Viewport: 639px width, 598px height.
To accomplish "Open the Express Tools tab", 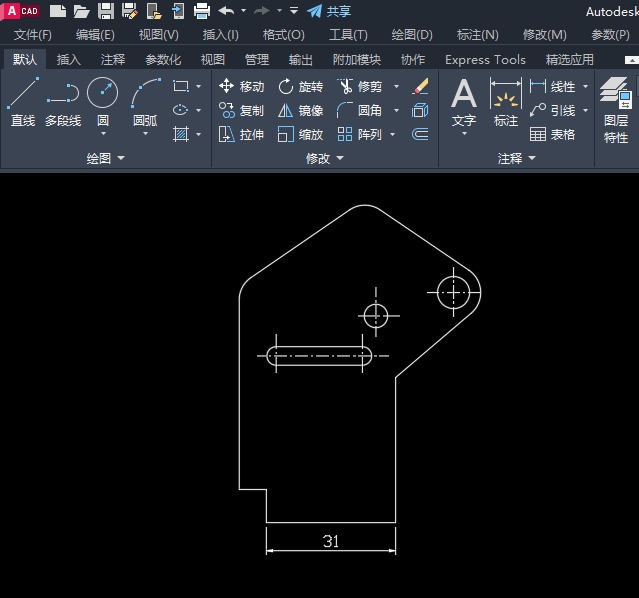I will 485,60.
